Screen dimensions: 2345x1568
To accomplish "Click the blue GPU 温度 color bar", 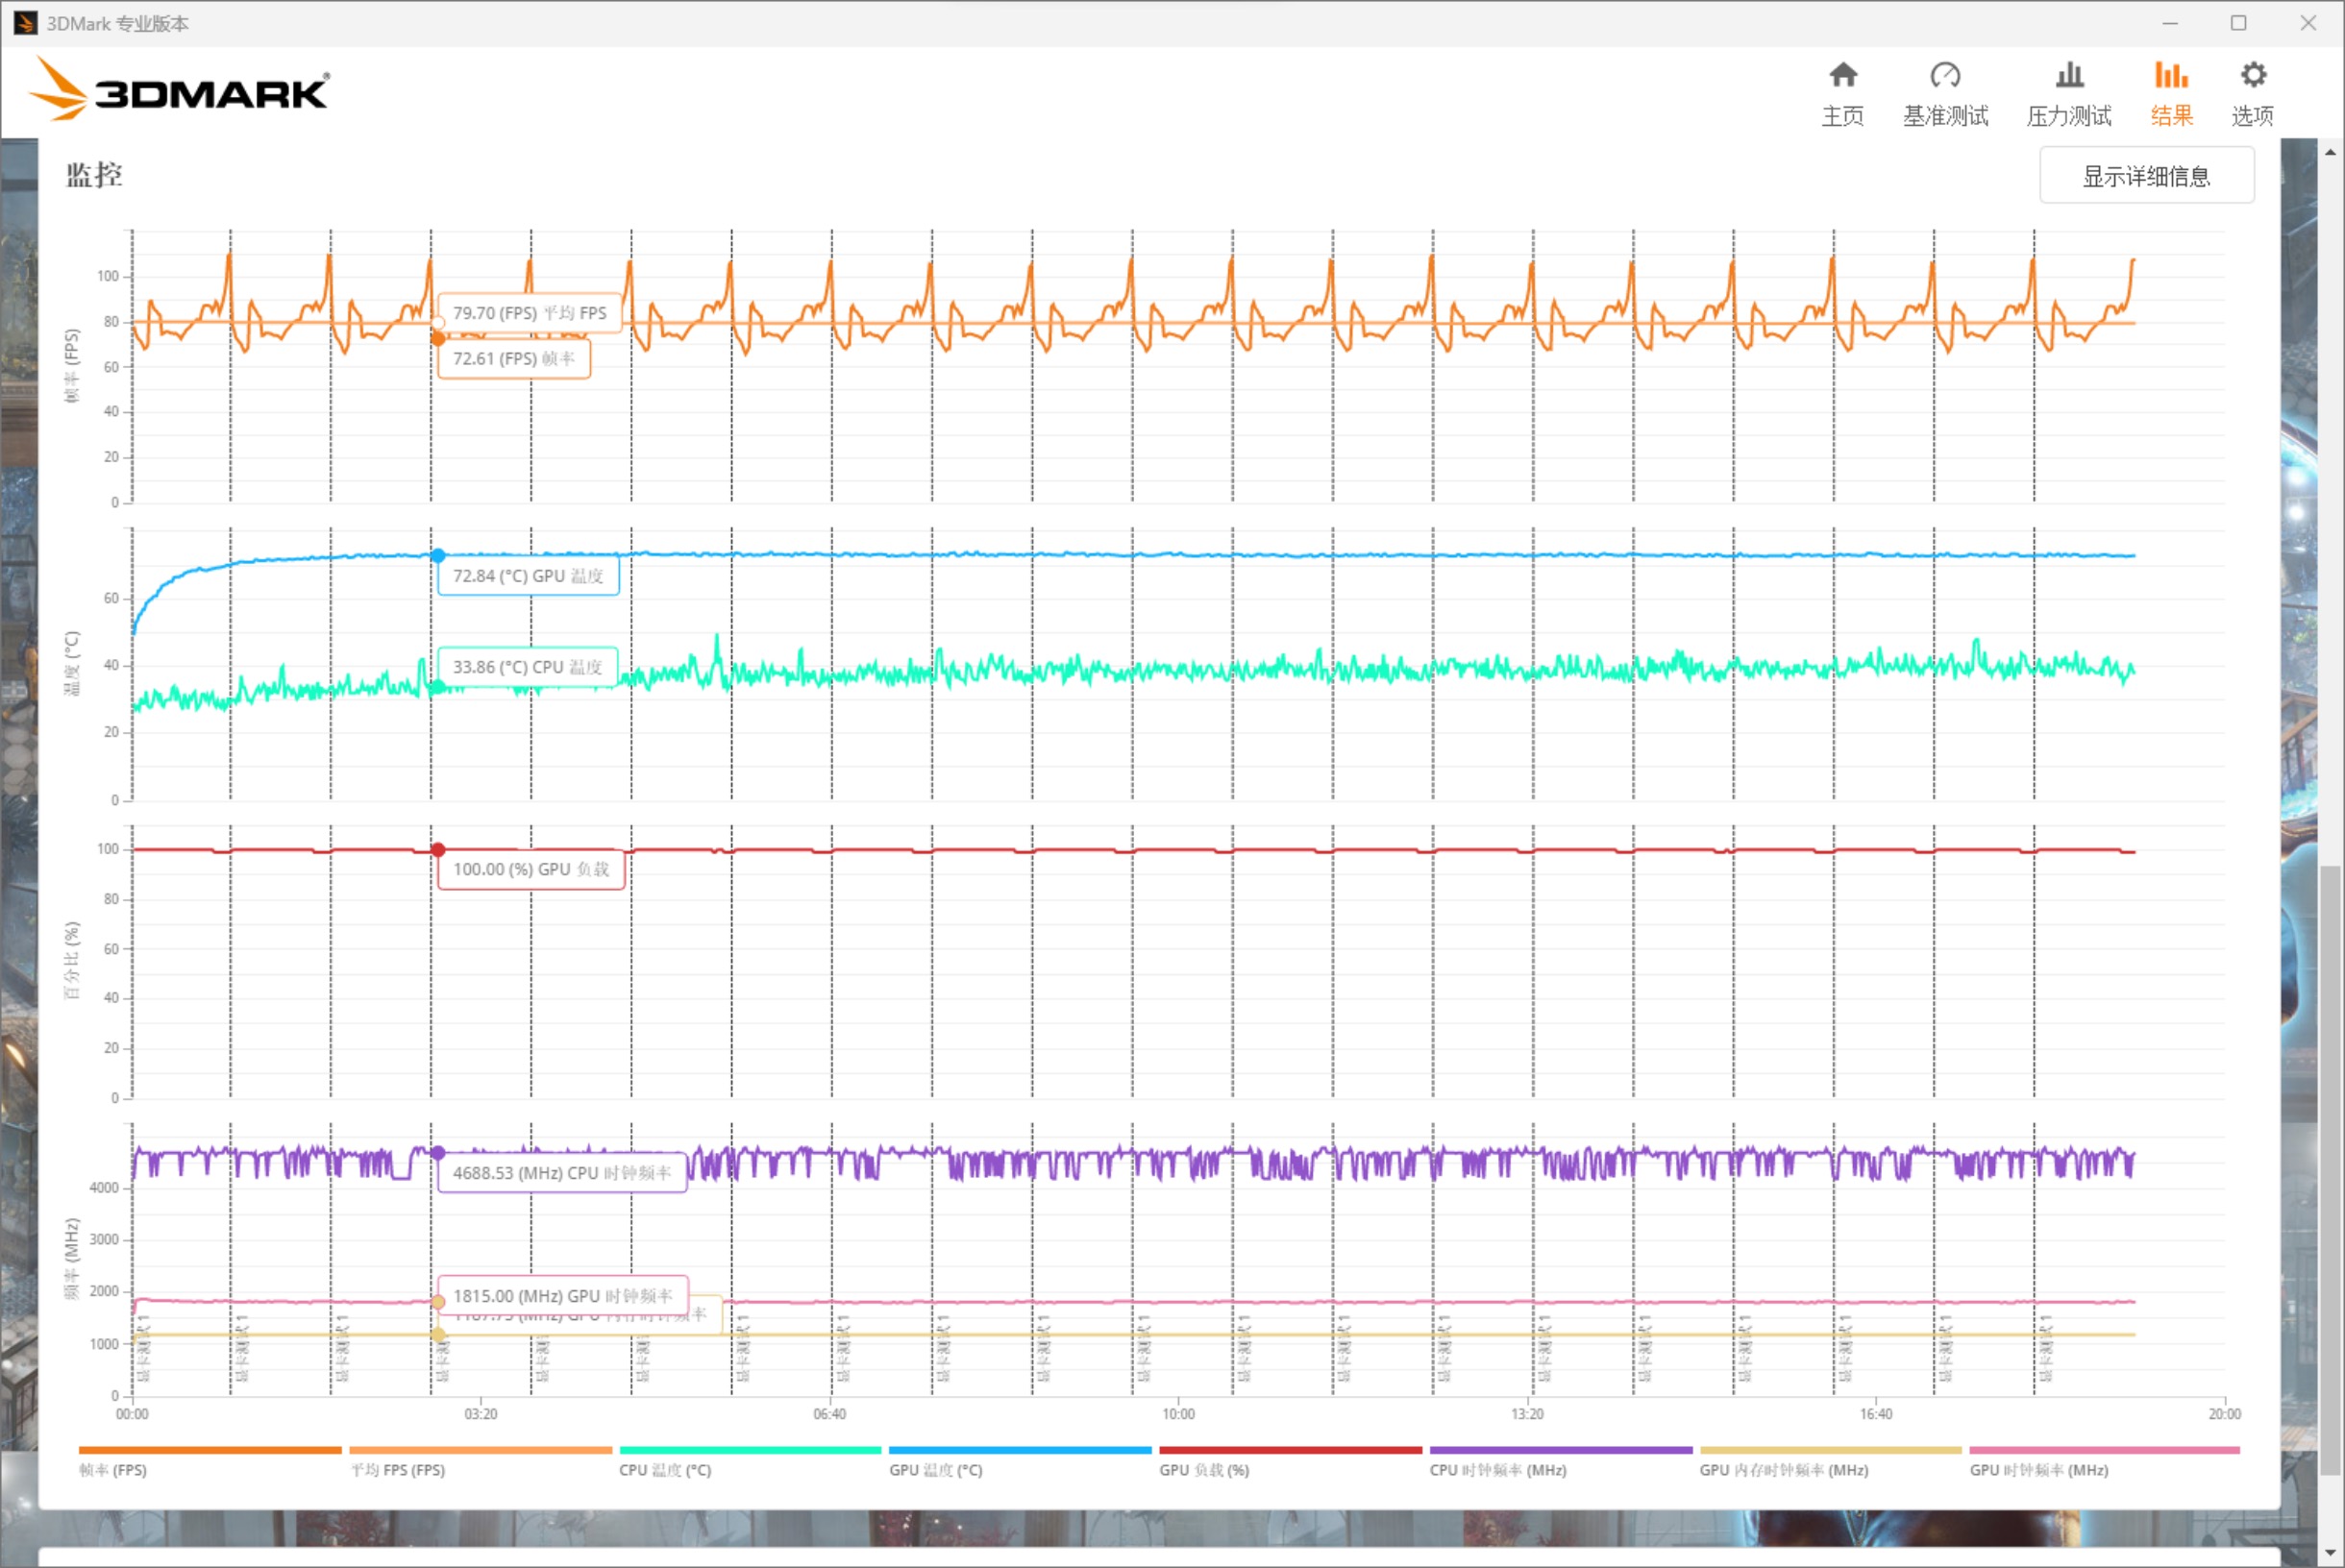I will [x=1019, y=1450].
